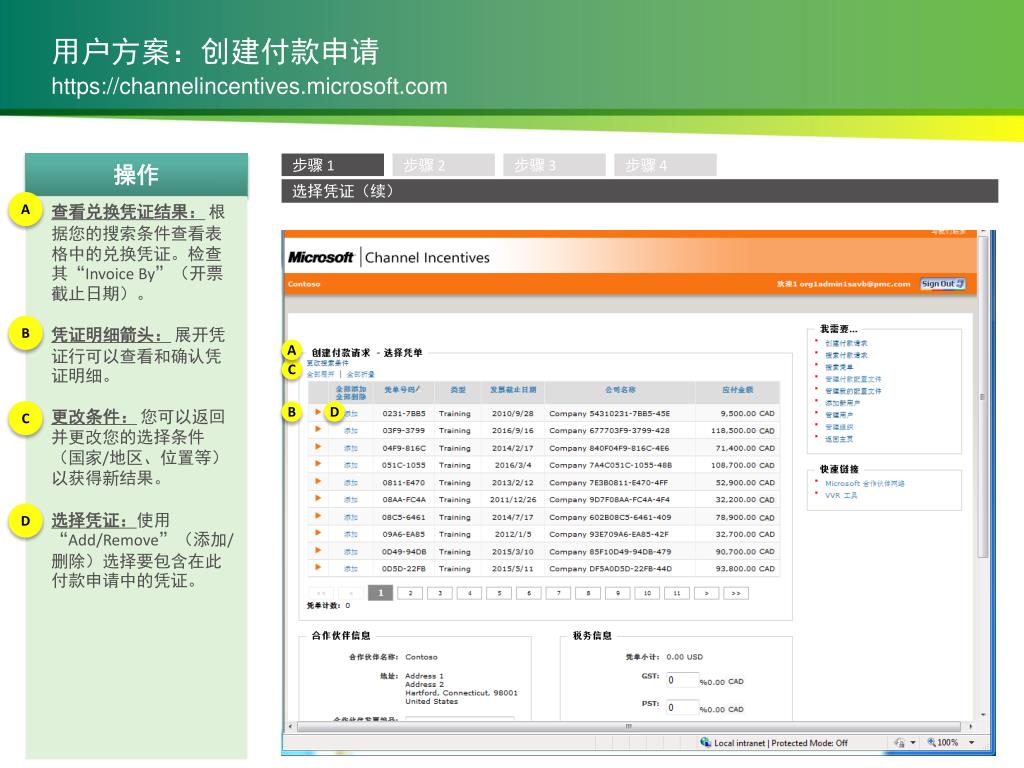
Task: Click the Microsoft Channel Incentives logo
Action: (389, 257)
